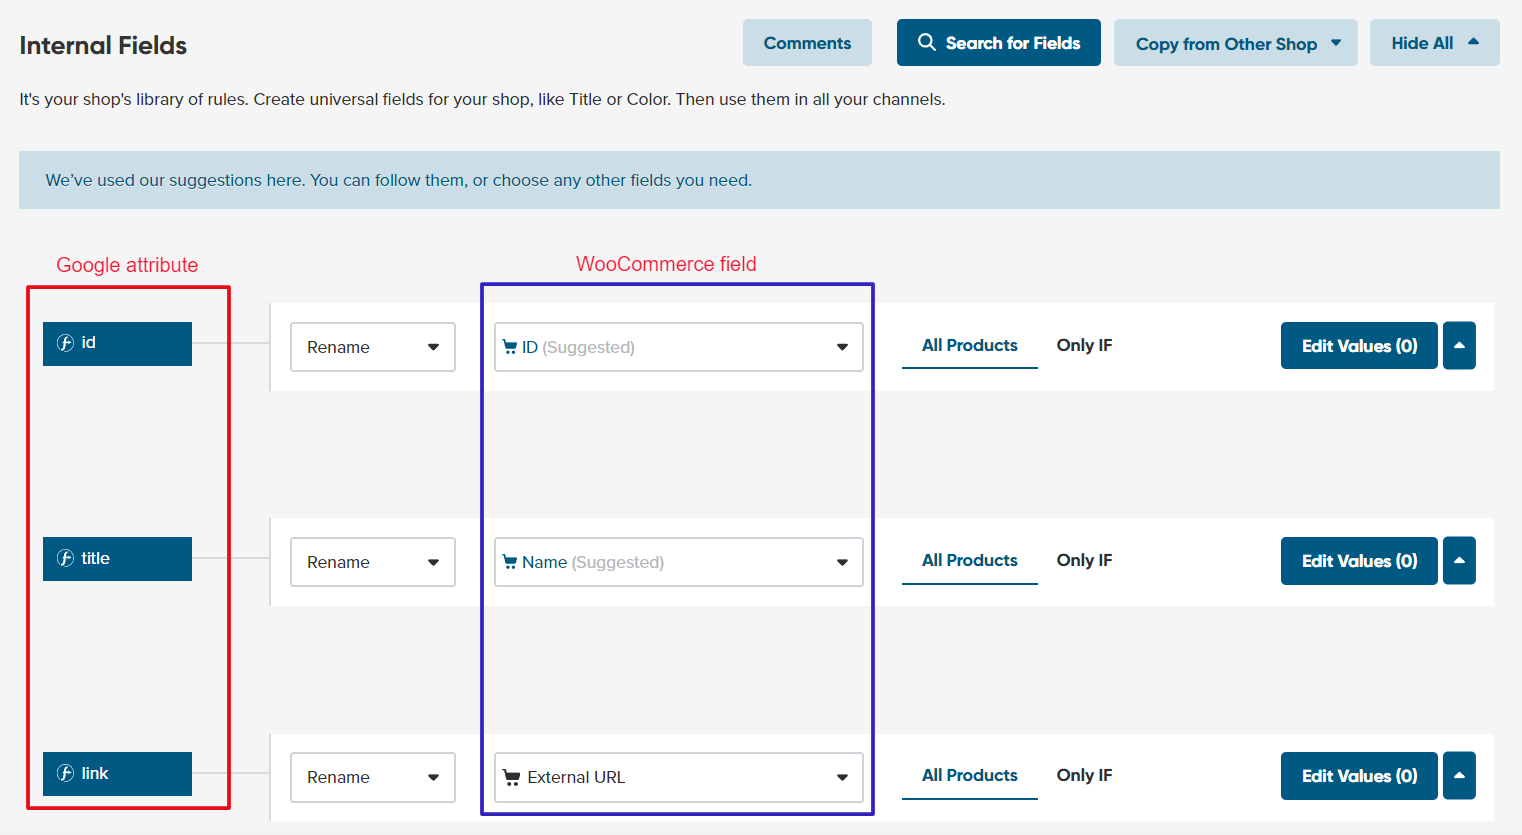Select the link field tag
Image resolution: width=1522 pixels, height=835 pixels.
[117, 774]
